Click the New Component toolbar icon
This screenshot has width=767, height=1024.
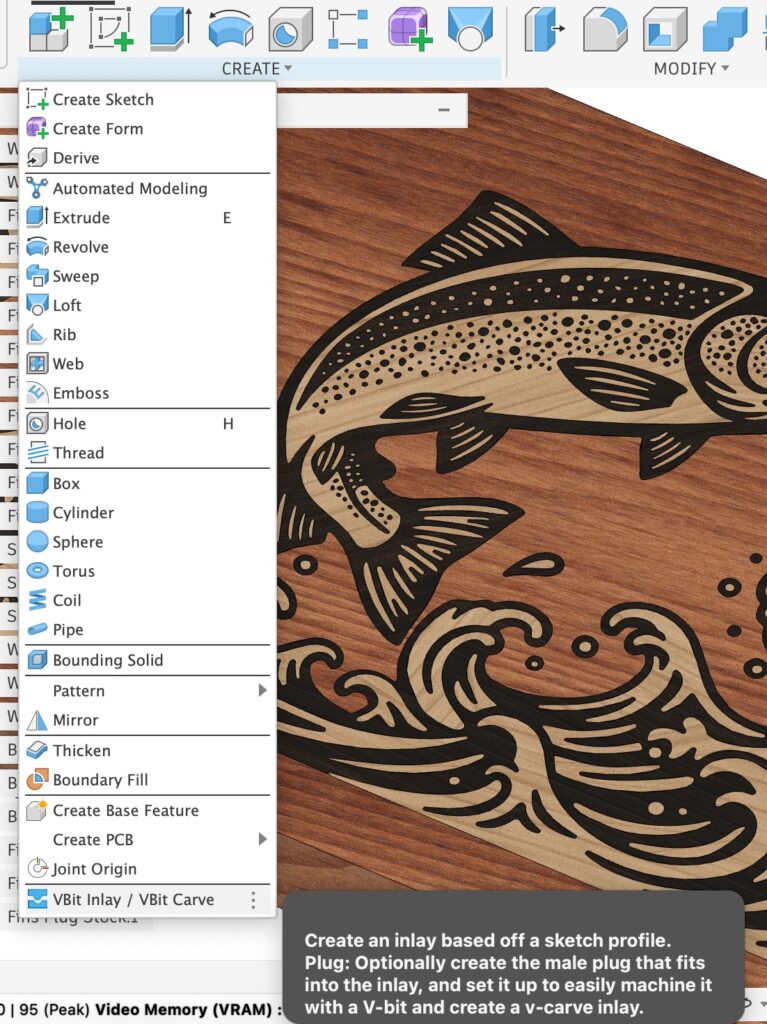point(50,28)
